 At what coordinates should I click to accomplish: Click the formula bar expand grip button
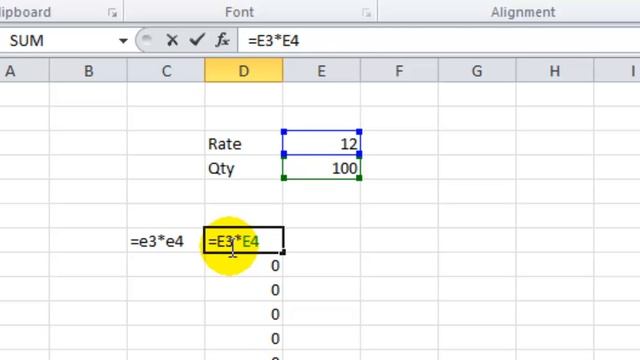(147, 40)
